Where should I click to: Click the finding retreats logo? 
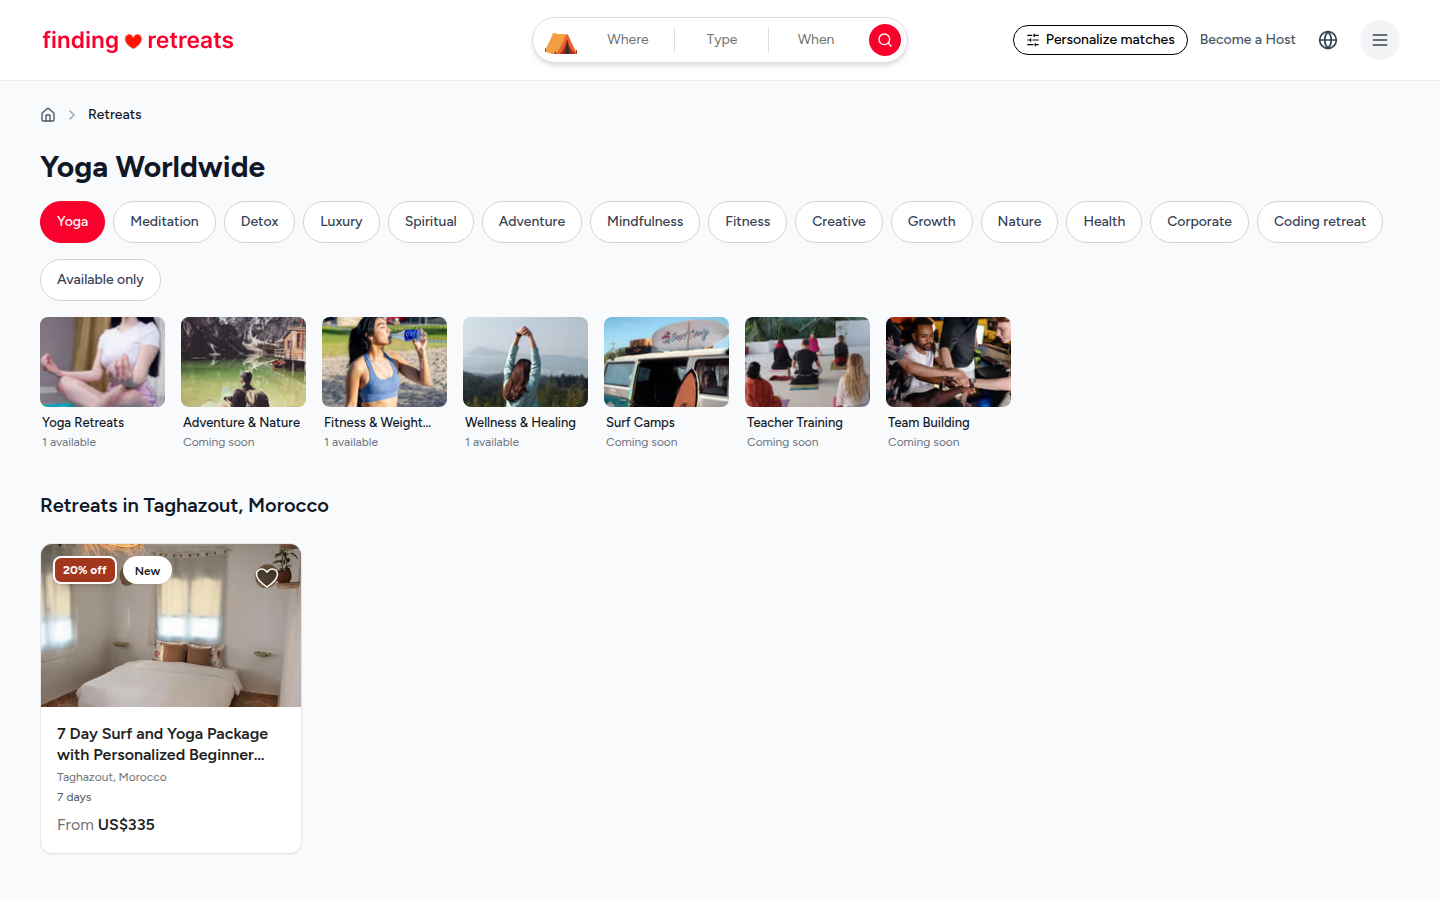(138, 40)
